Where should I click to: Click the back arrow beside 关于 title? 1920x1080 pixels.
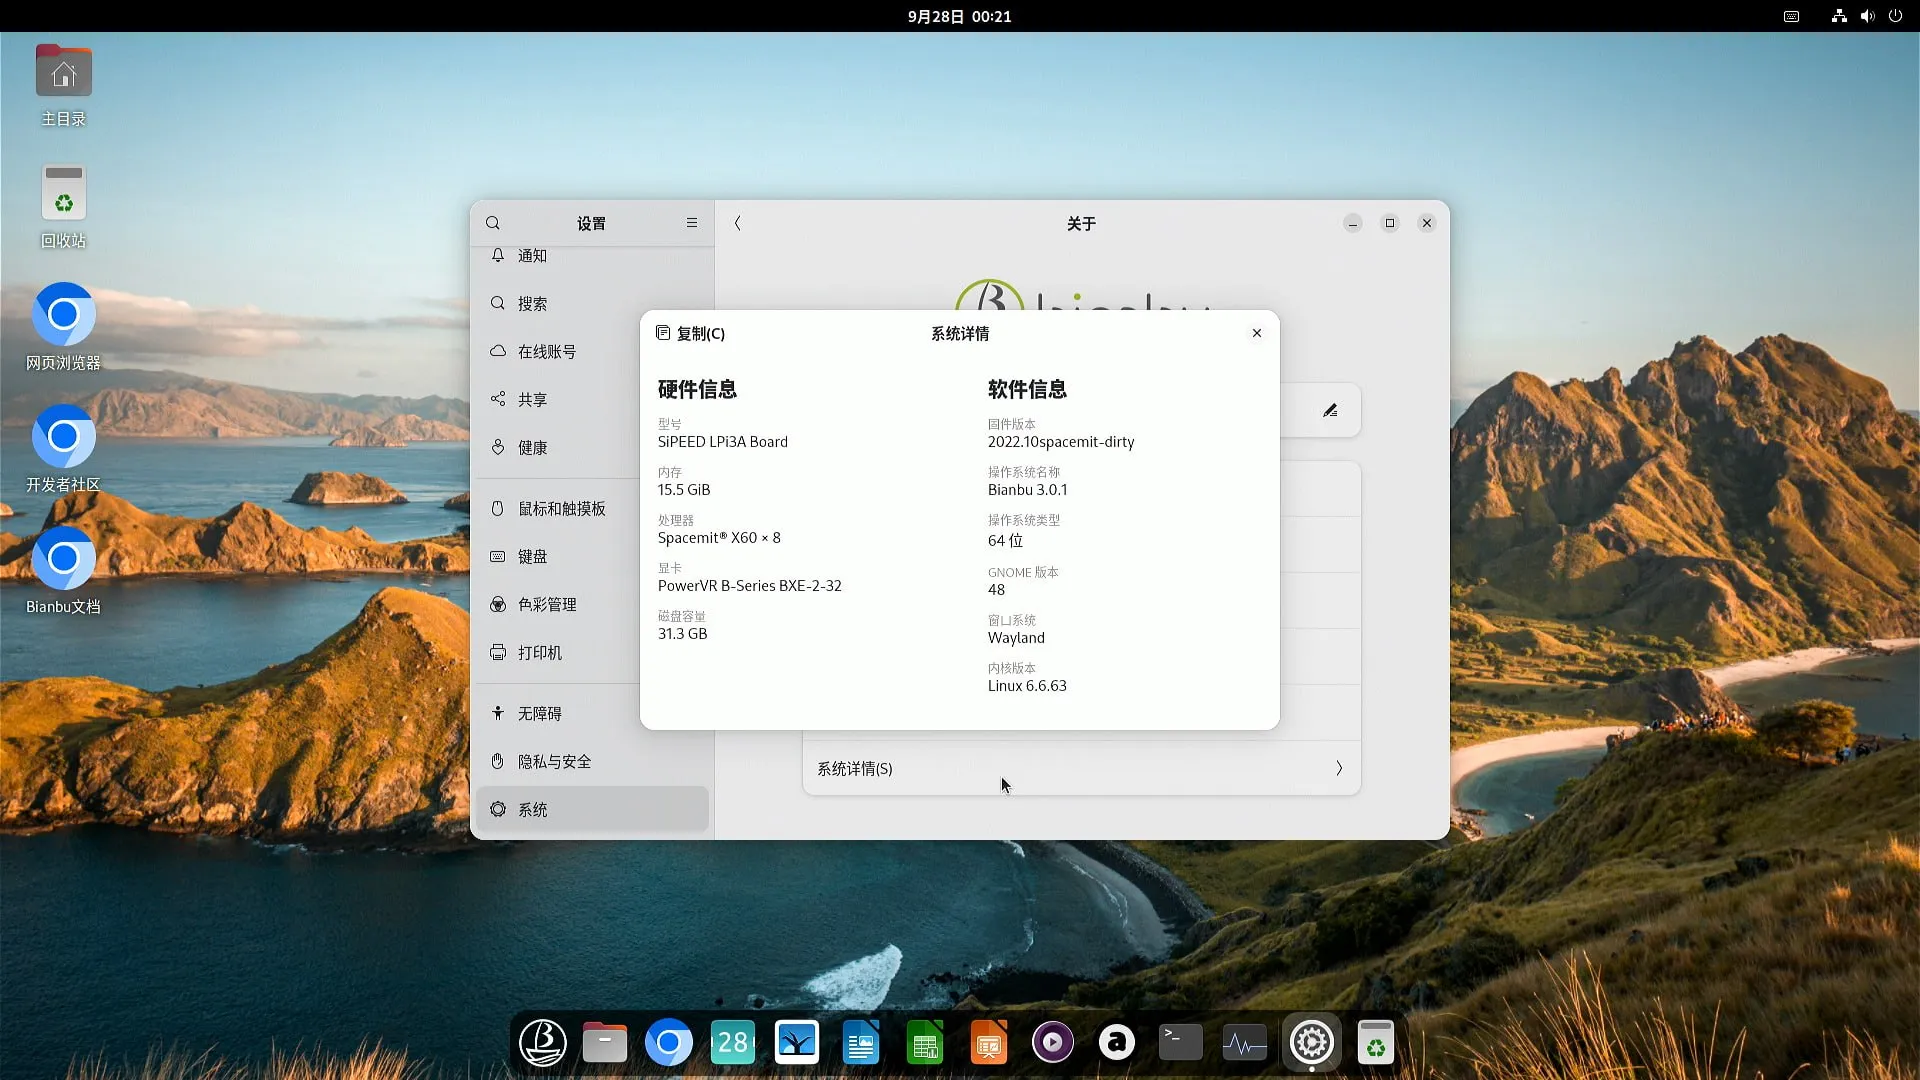coord(738,223)
